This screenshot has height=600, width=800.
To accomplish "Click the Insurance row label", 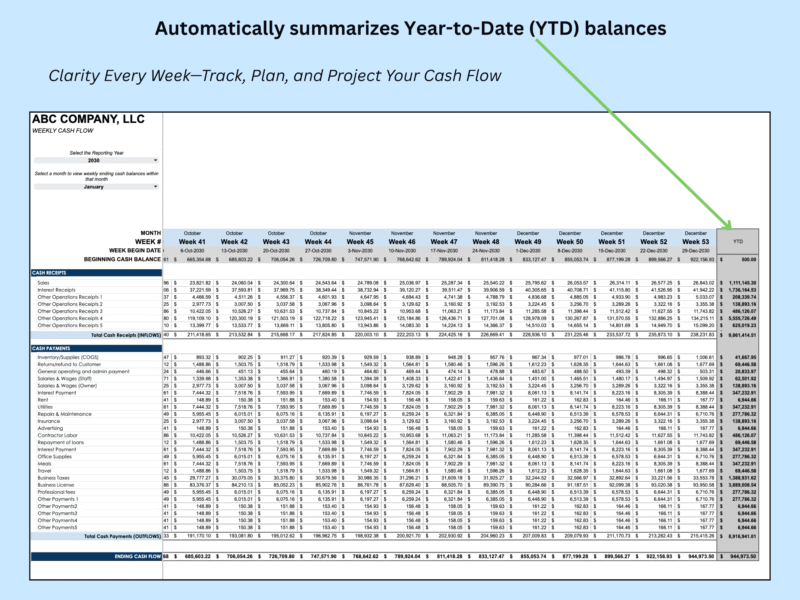I will point(48,421).
